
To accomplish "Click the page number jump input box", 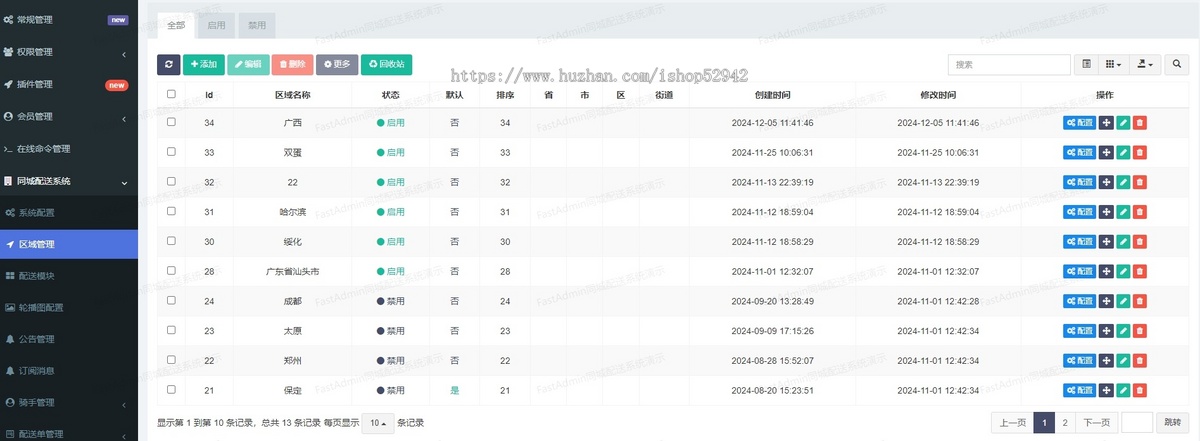I will pyautogui.click(x=1138, y=423).
